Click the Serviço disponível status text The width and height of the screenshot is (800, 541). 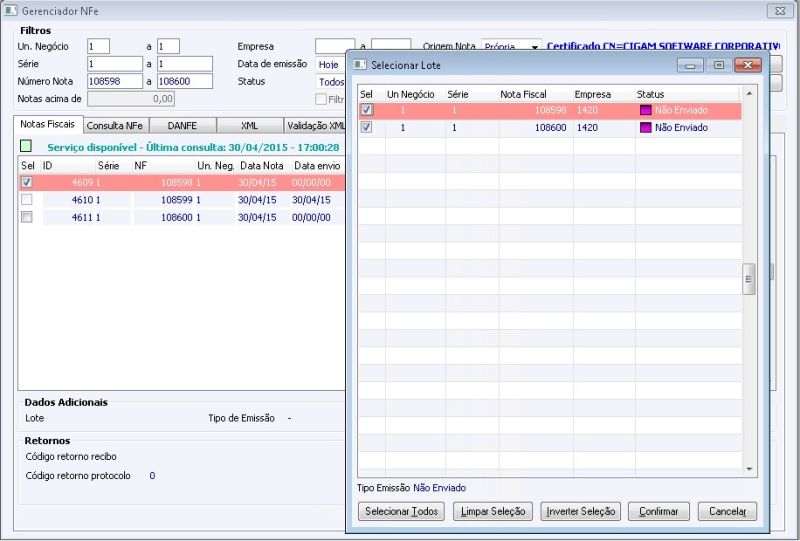click(x=193, y=147)
